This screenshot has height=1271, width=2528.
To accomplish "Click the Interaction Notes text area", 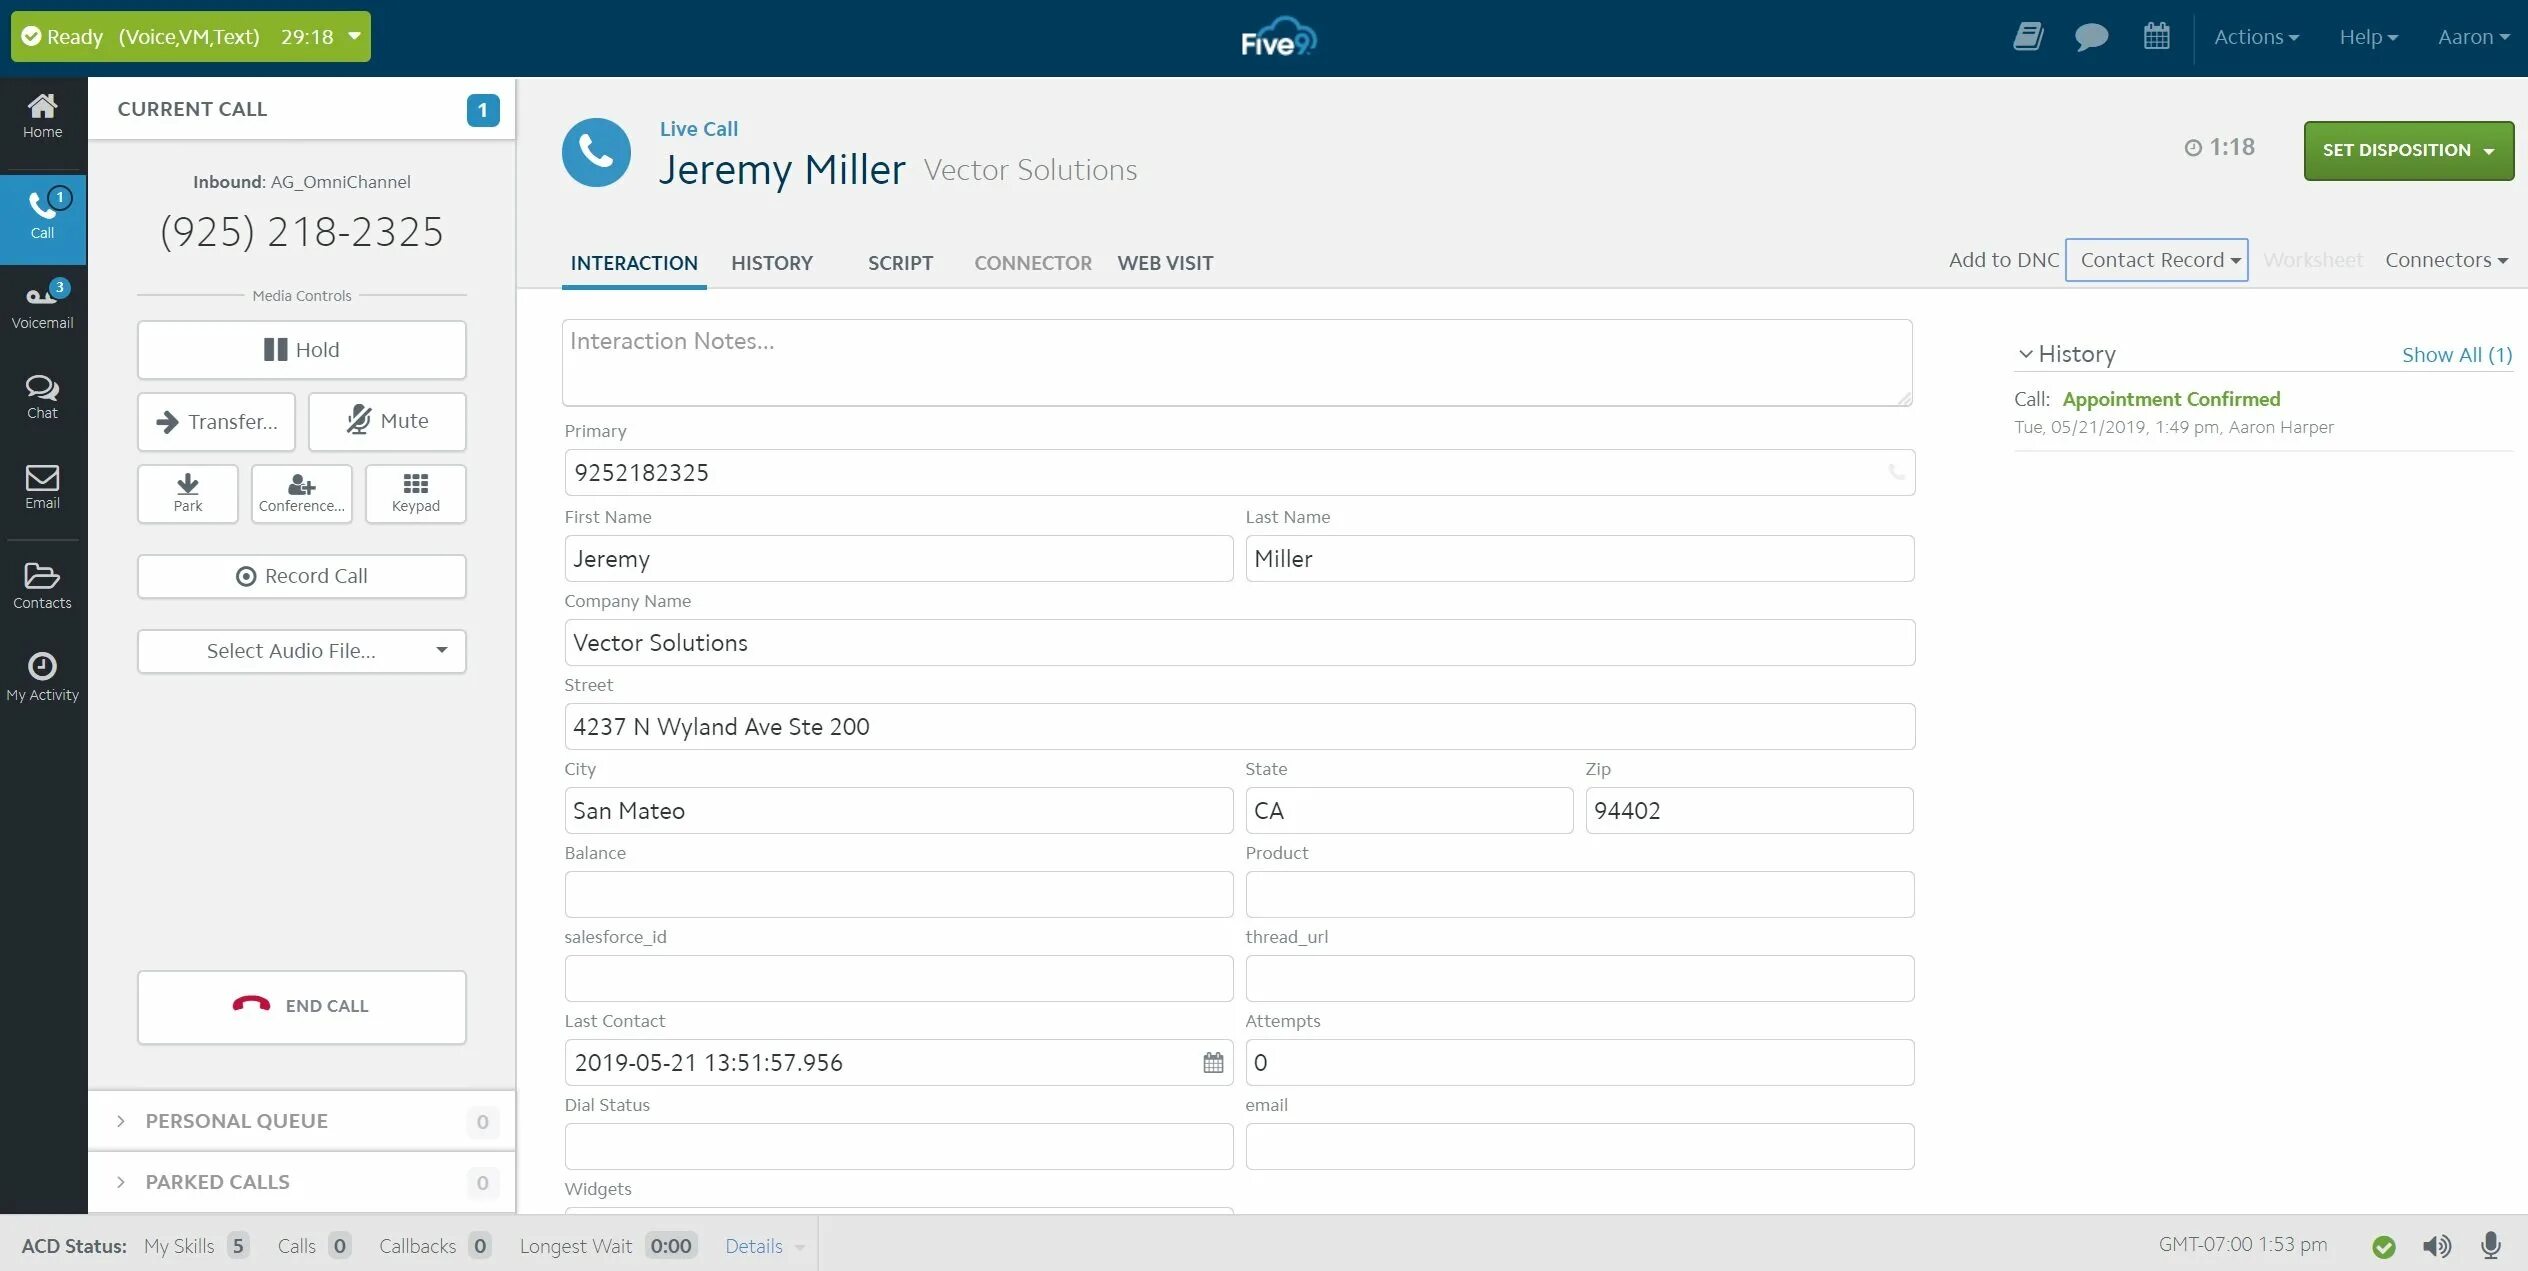I will pyautogui.click(x=1236, y=362).
